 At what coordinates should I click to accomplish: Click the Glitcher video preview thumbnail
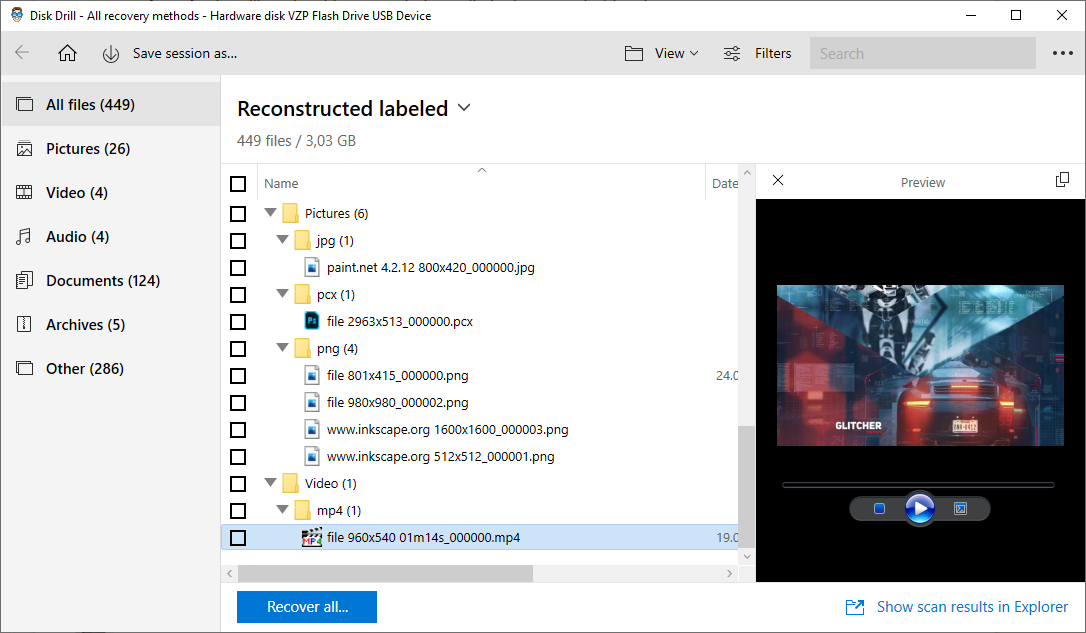(x=920, y=365)
